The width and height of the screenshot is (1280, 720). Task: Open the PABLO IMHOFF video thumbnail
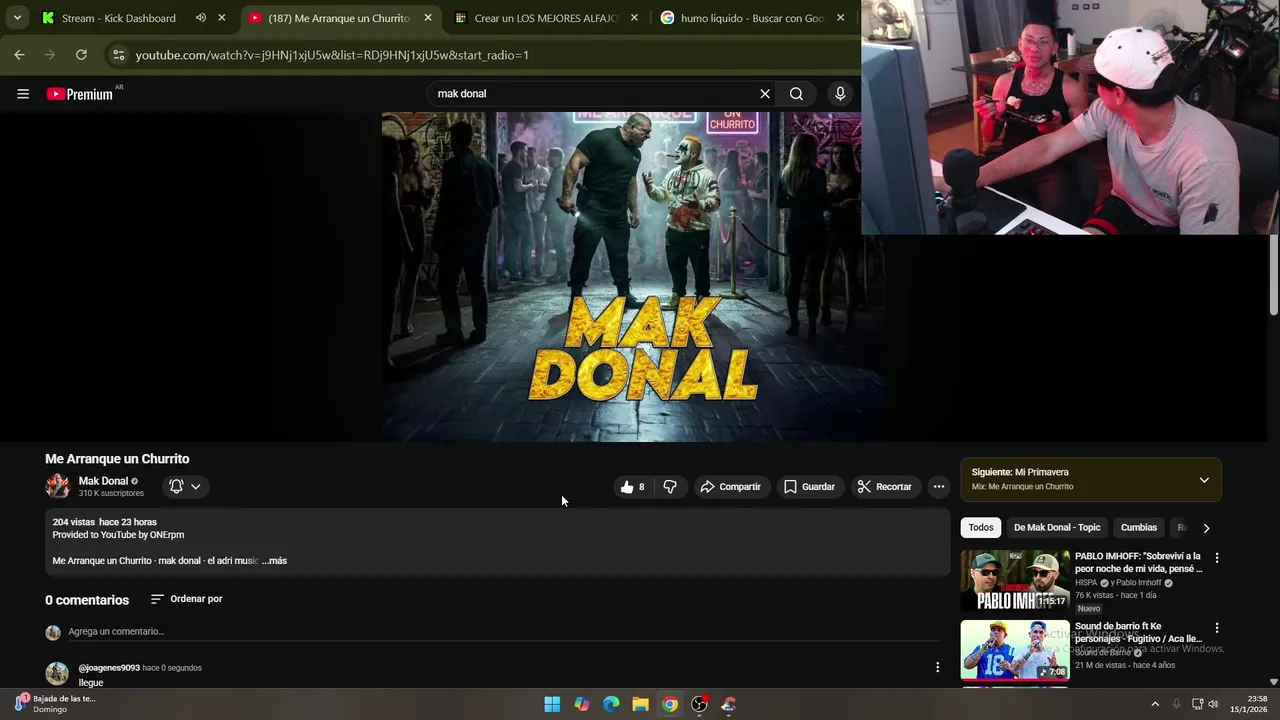(x=1015, y=581)
